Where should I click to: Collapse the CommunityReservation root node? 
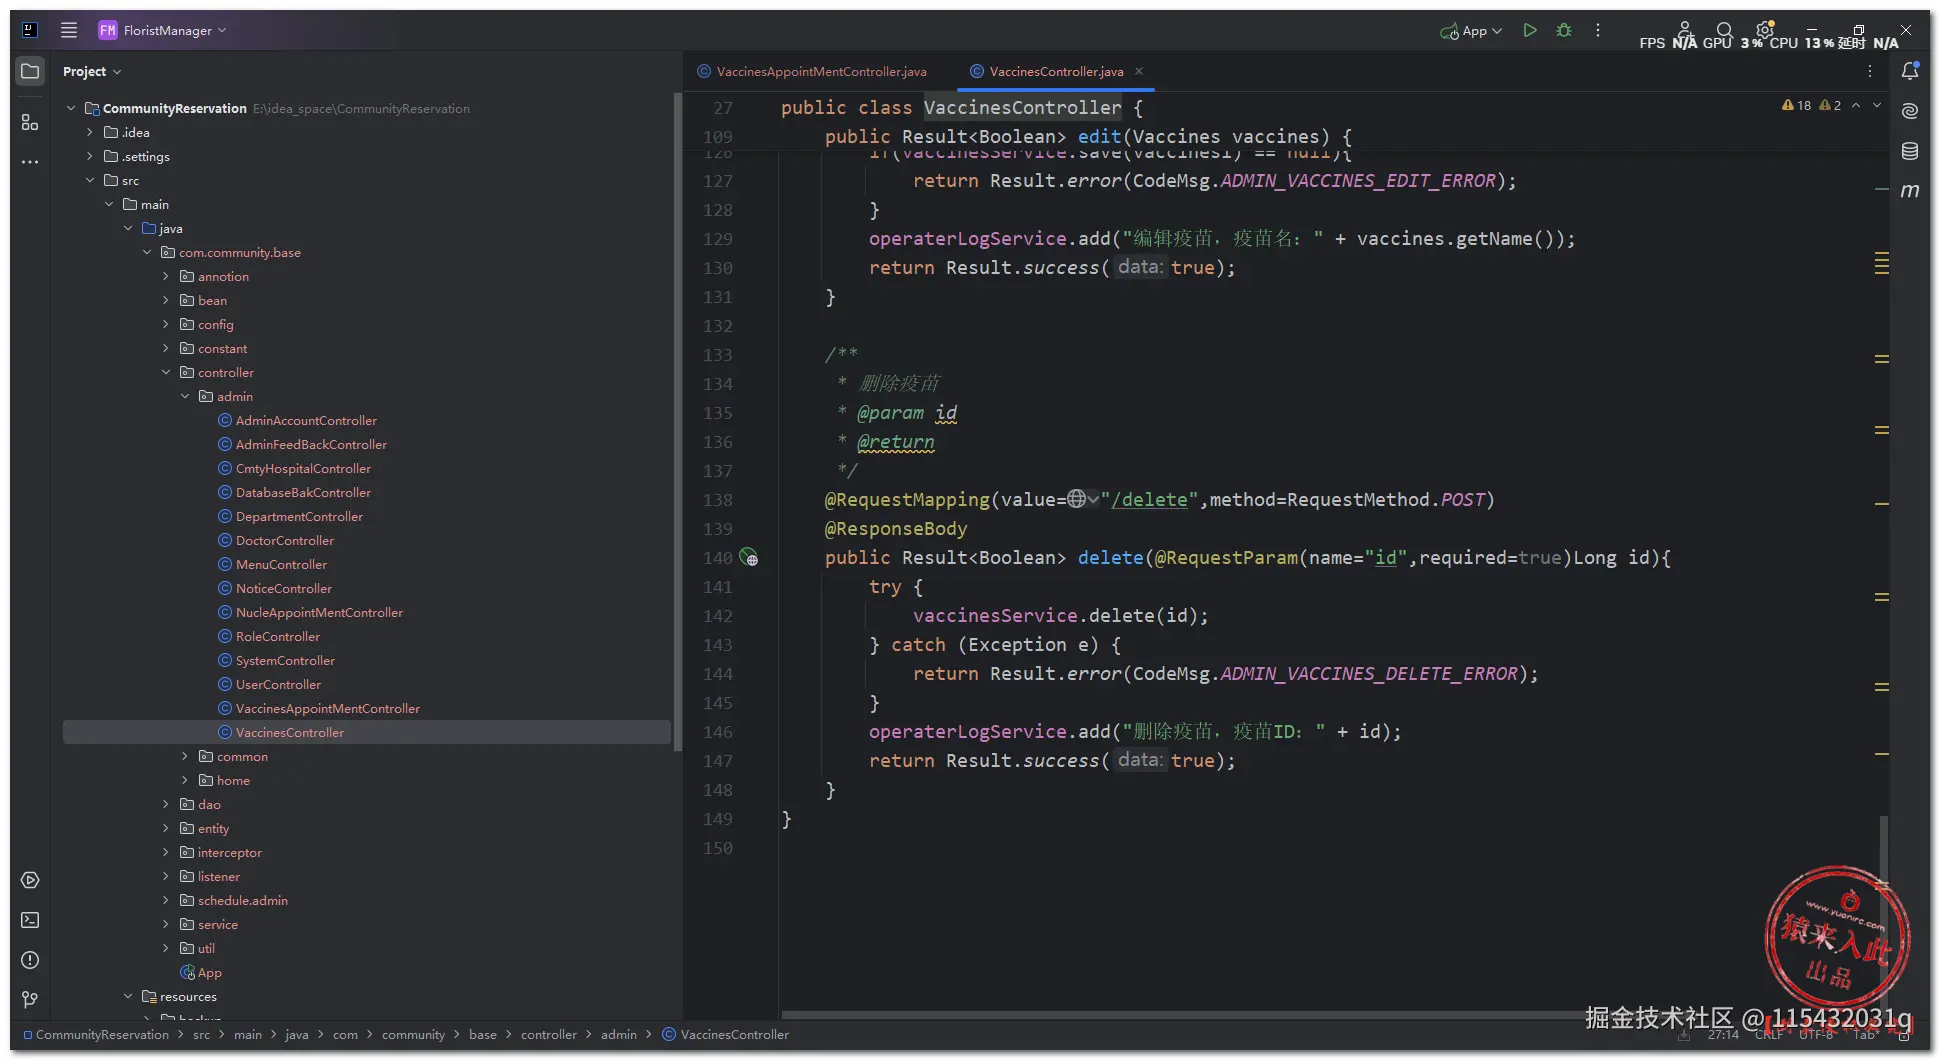pyautogui.click(x=71, y=108)
